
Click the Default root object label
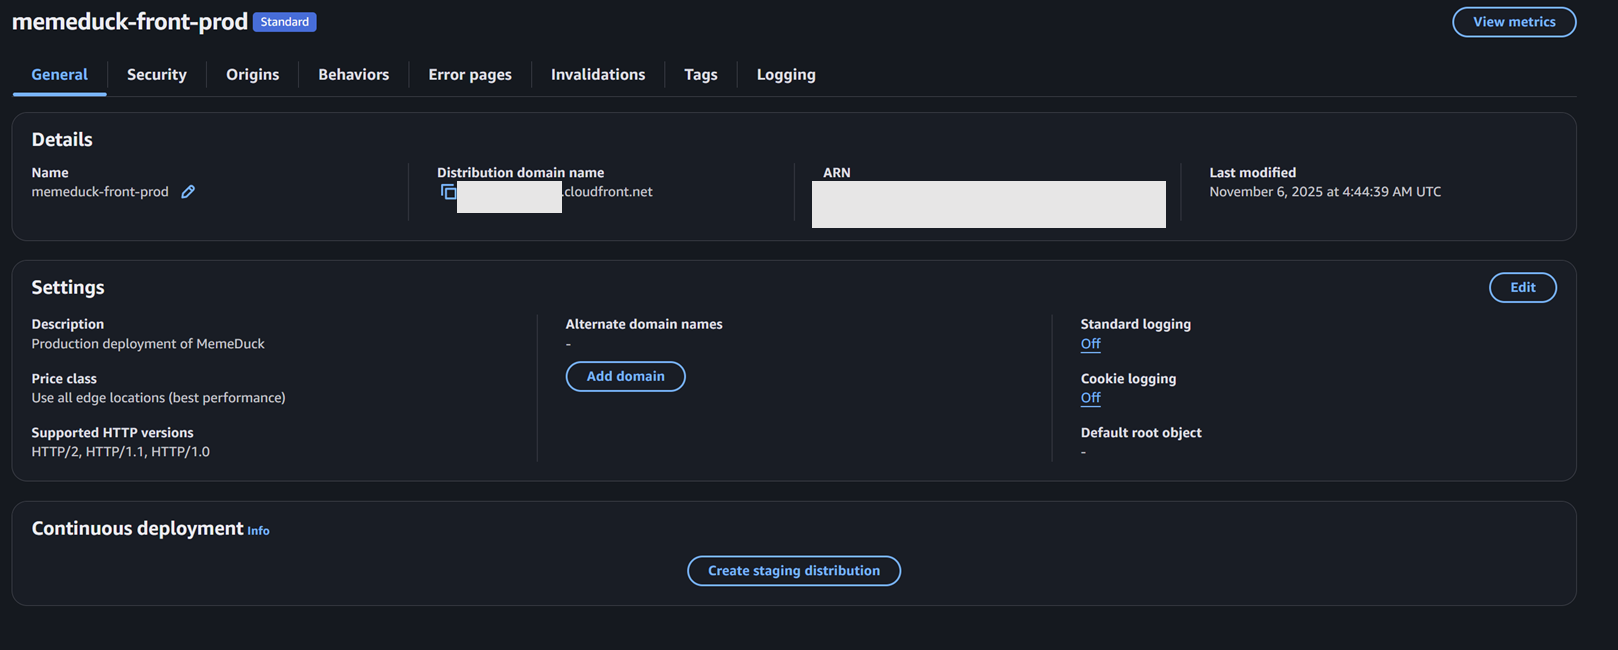click(x=1141, y=433)
